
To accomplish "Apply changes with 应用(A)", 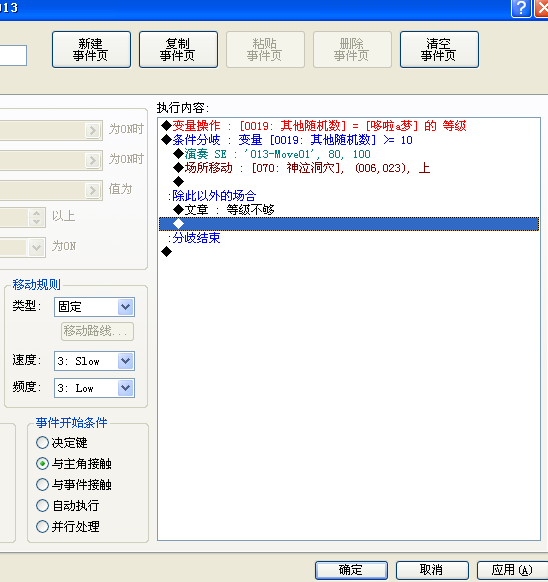I will (513, 570).
